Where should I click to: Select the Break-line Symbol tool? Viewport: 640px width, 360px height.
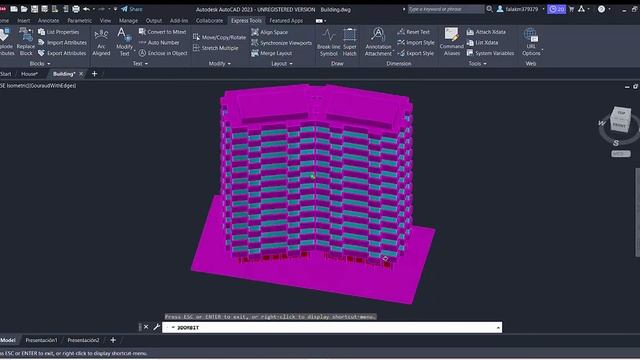pyautogui.click(x=329, y=42)
